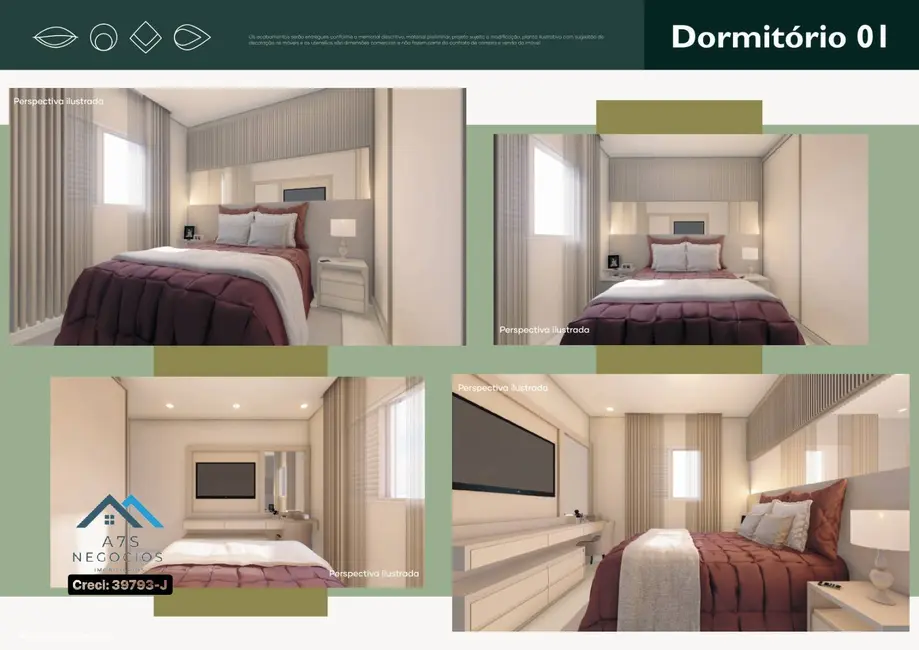Screen dimensions: 919x650
Task: Toggle the Perspectiva ilustrada caption on right render
Action: [x=544, y=328]
